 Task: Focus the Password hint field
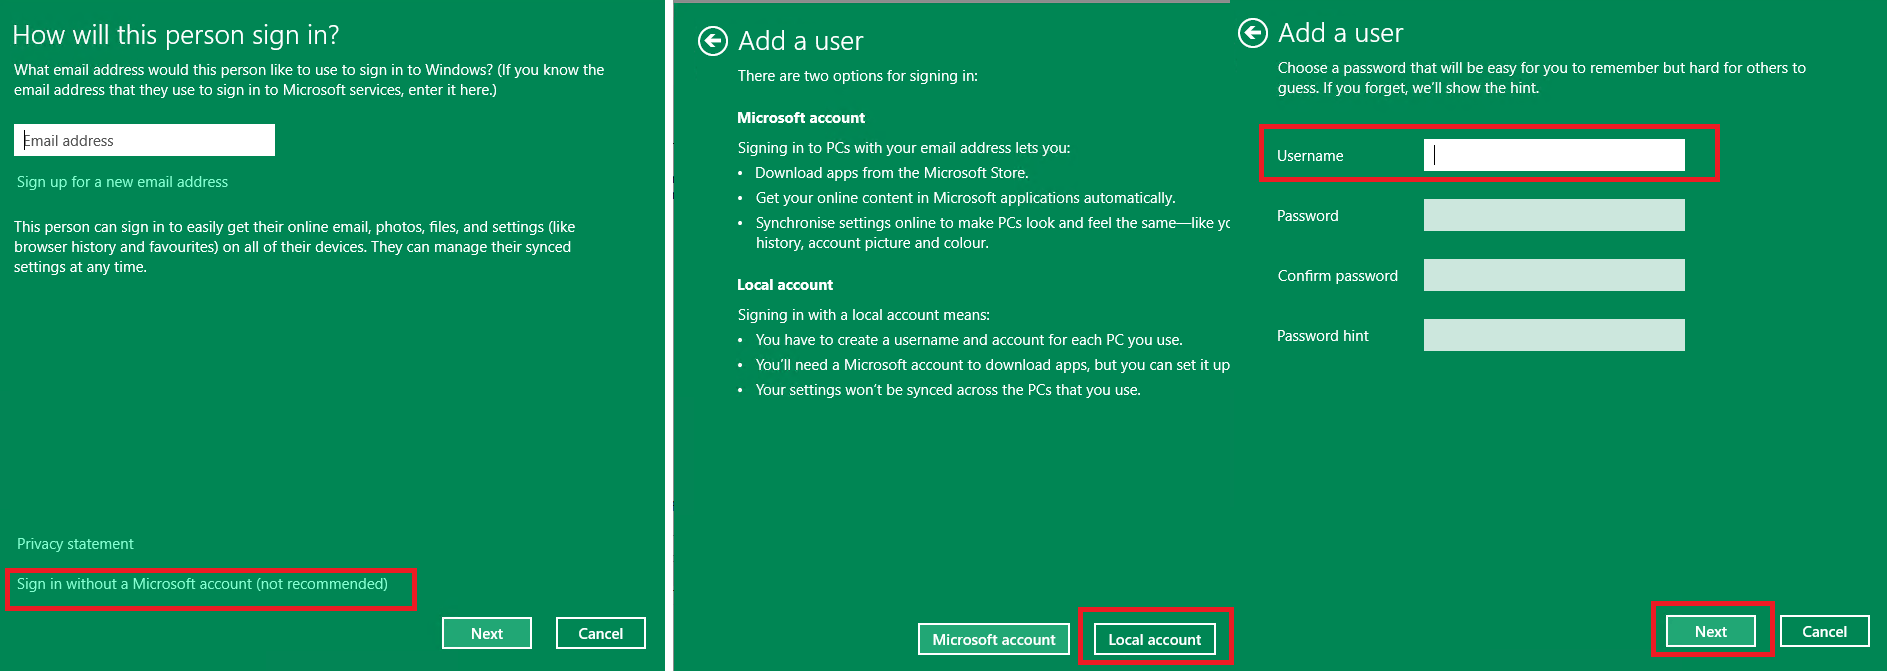[1554, 335]
